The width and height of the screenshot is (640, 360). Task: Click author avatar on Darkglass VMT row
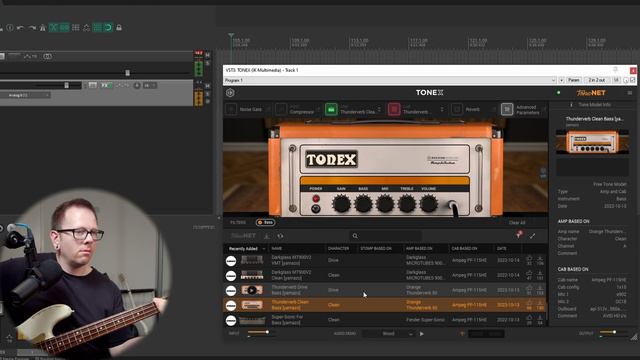coord(231,261)
